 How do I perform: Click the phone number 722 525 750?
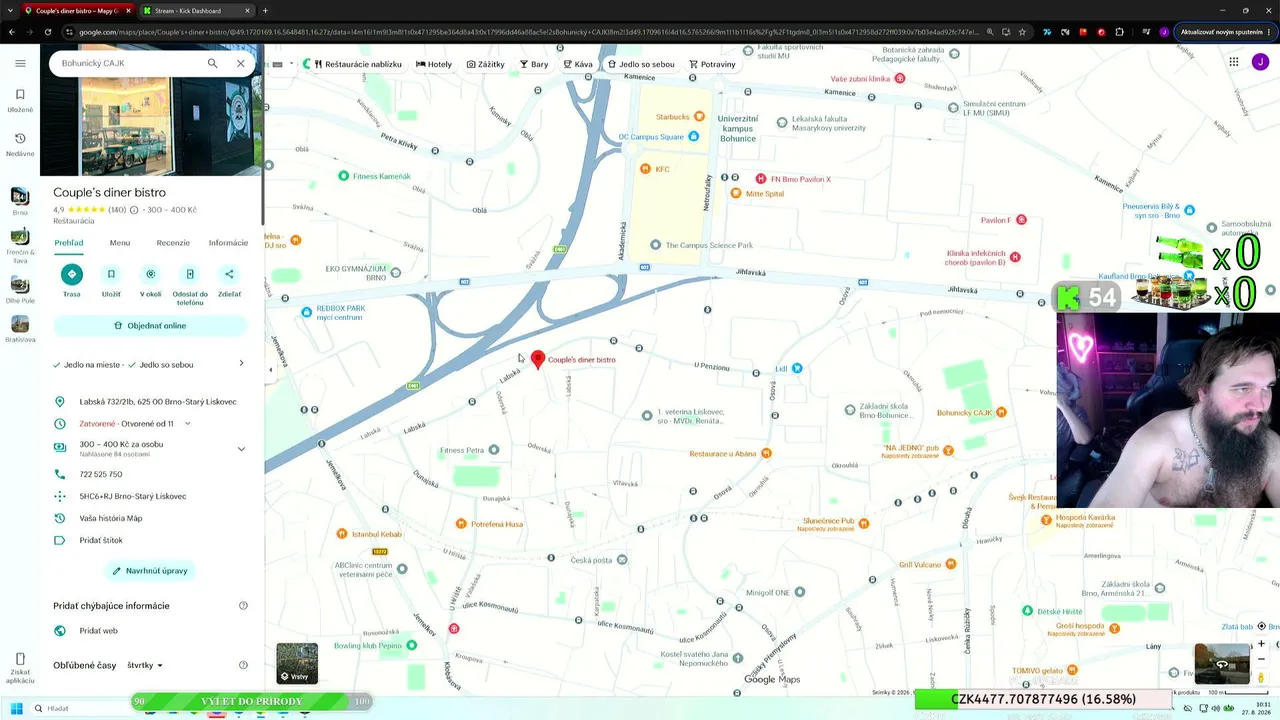[101, 474]
